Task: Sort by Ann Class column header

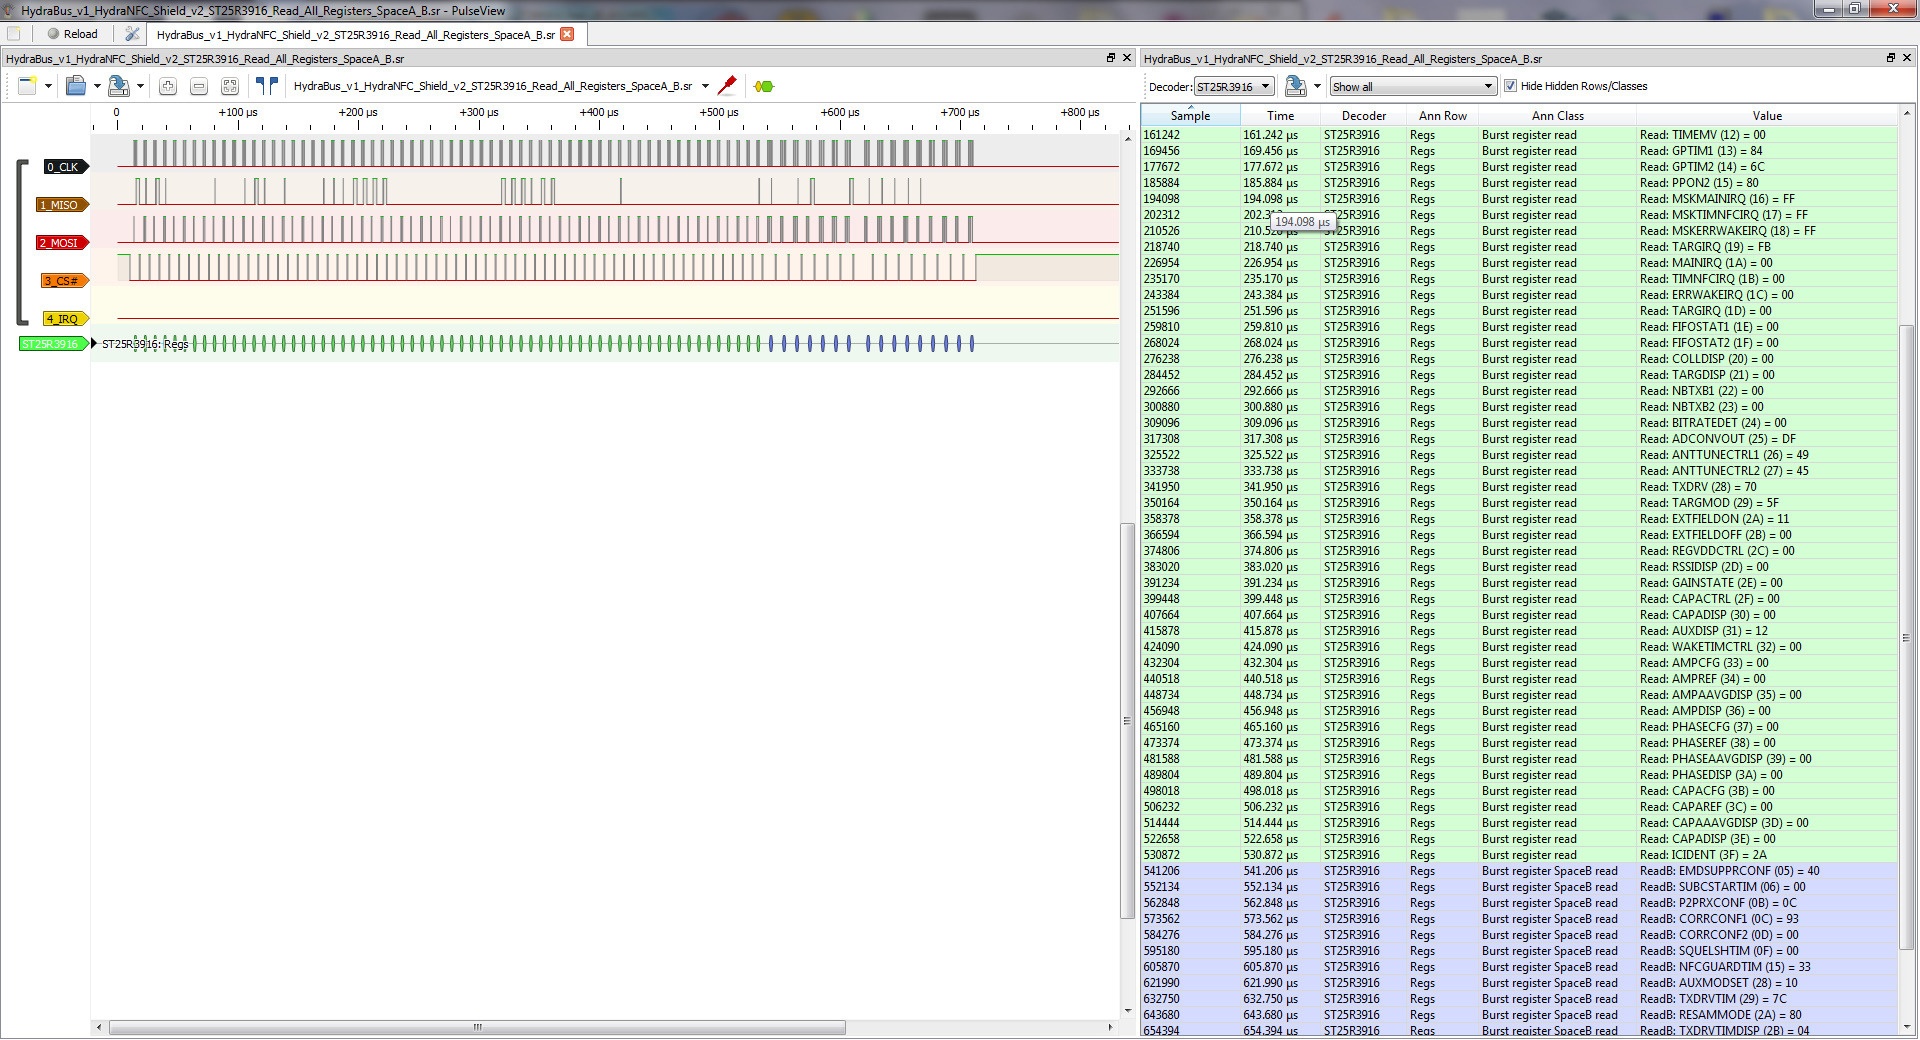Action: pos(1558,115)
